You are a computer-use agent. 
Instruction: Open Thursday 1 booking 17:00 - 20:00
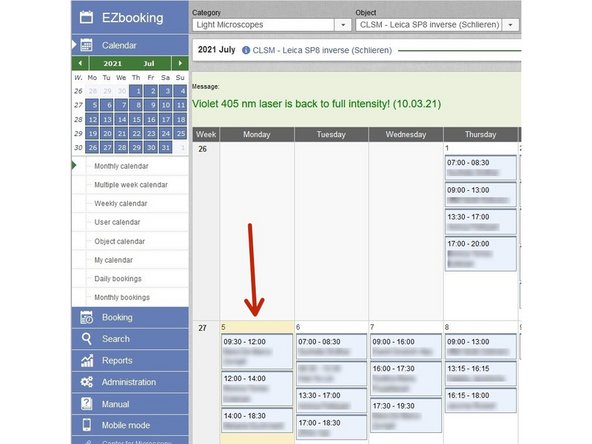481,254
